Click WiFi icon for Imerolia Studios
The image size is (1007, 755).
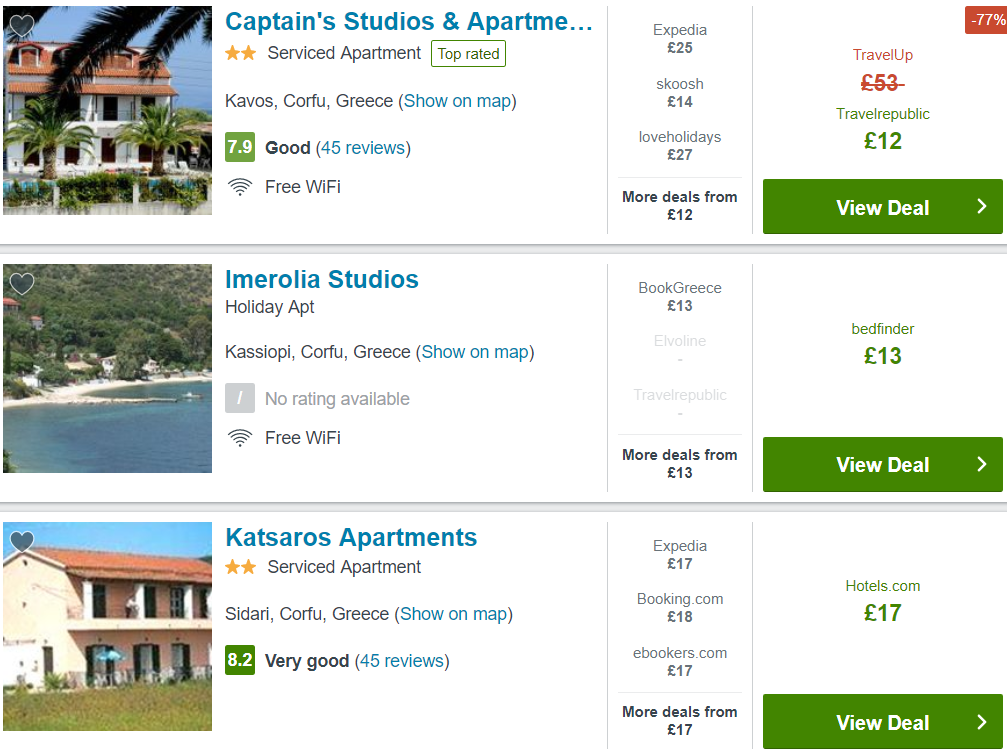coord(240,438)
